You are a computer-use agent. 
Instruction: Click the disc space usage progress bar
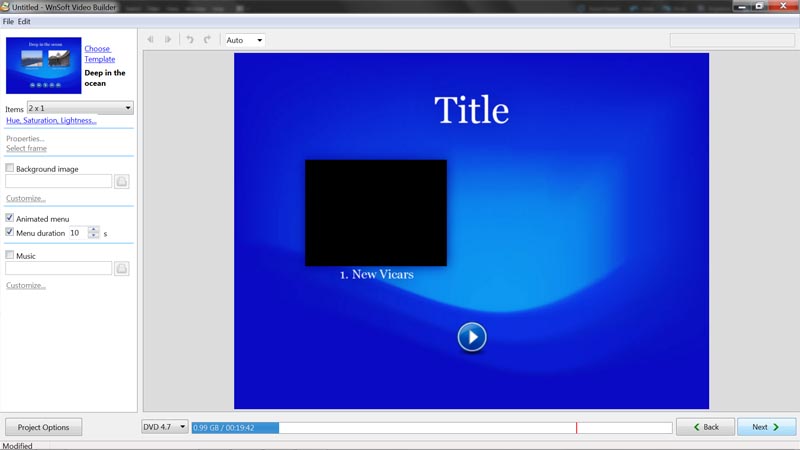[x=431, y=428]
